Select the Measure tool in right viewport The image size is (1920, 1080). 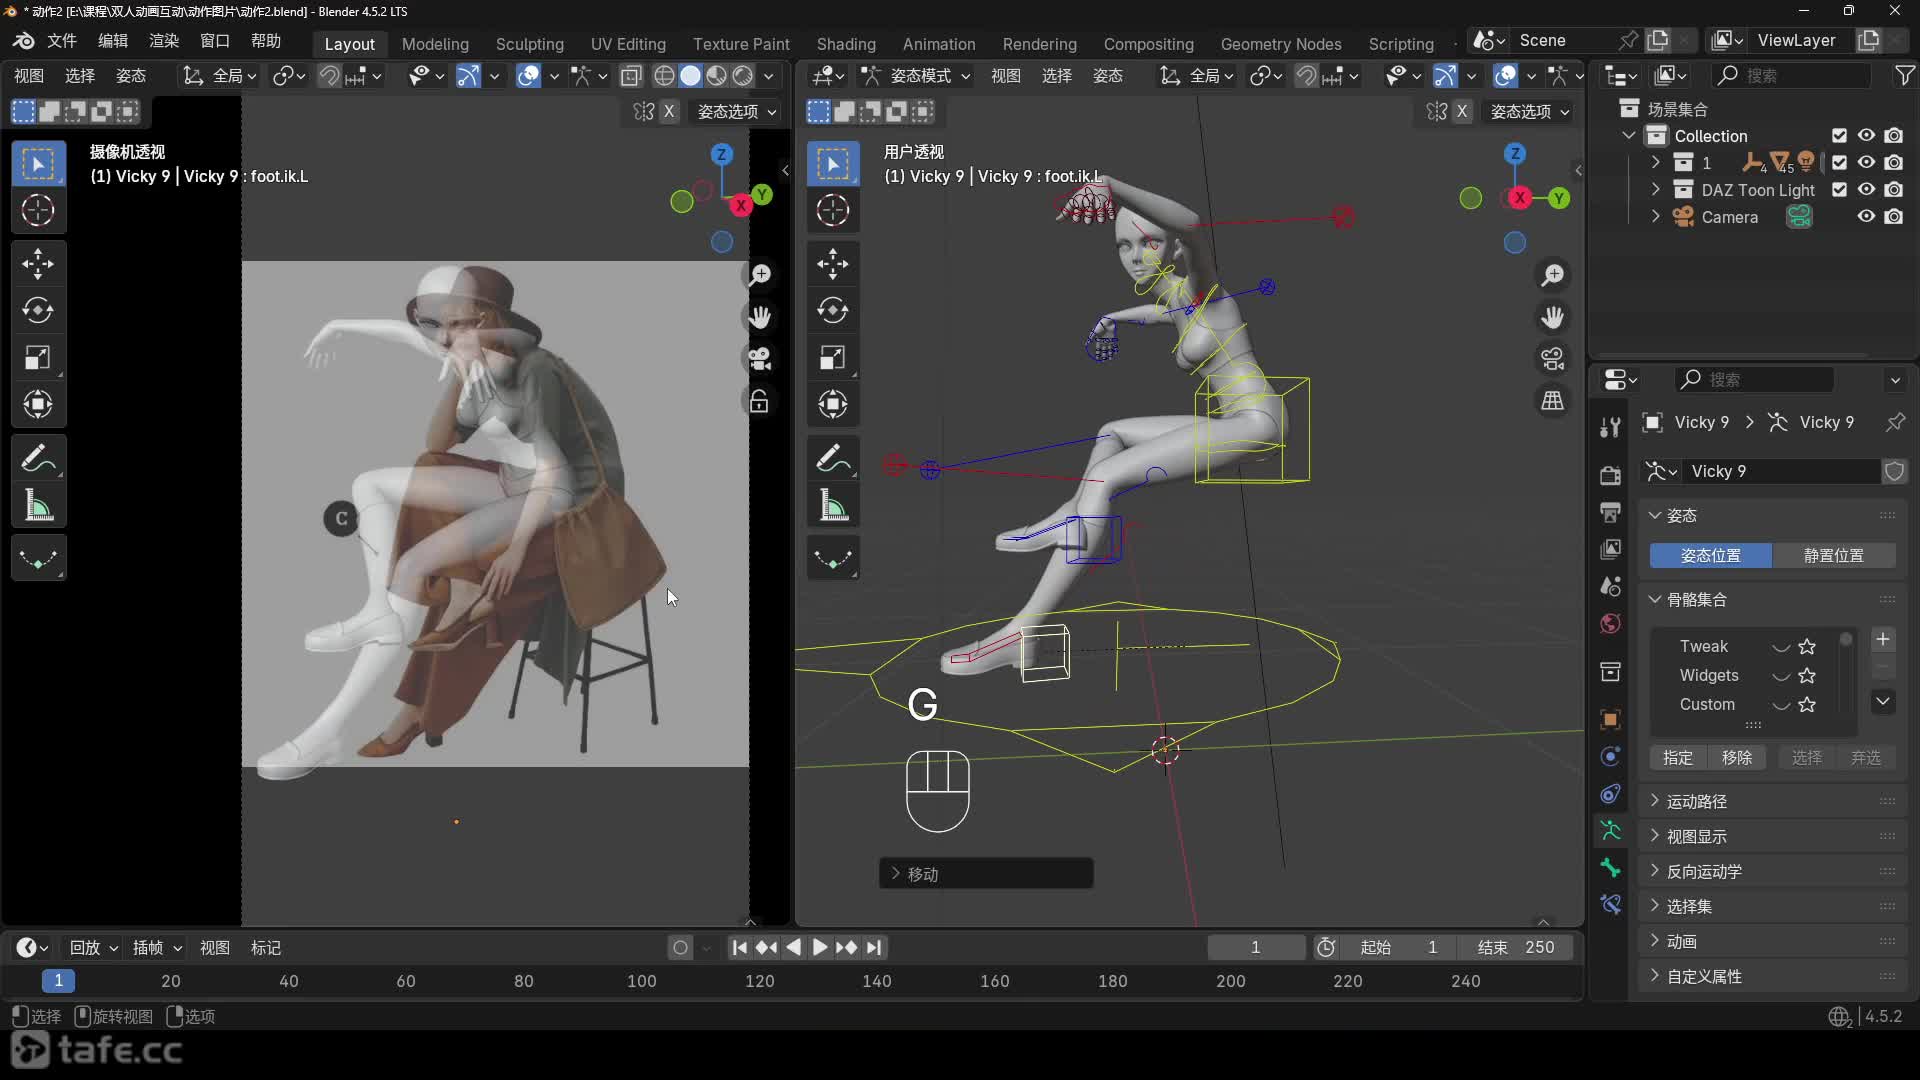833,506
